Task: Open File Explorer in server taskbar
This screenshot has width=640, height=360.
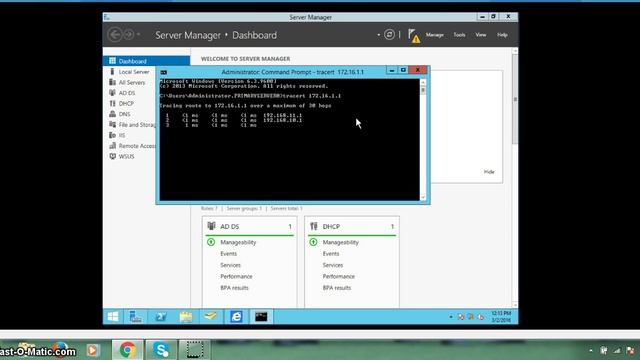Action: pyautogui.click(x=186, y=317)
